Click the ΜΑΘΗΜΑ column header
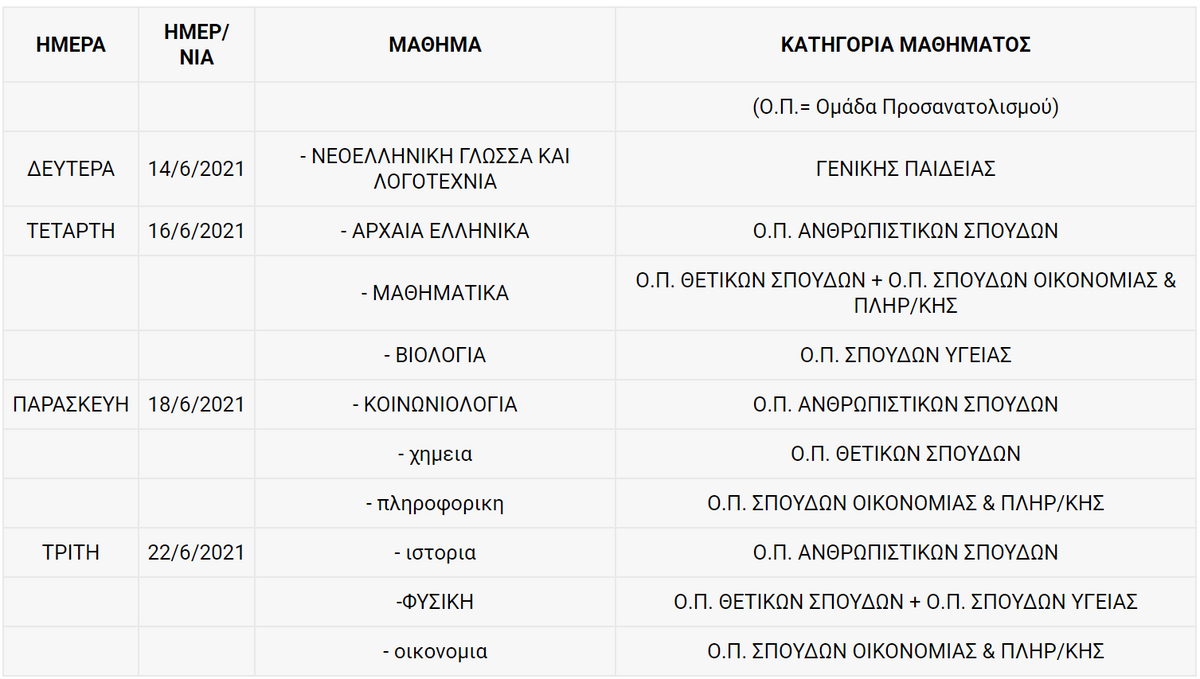Screen dimensions: 1200x679 (435, 45)
